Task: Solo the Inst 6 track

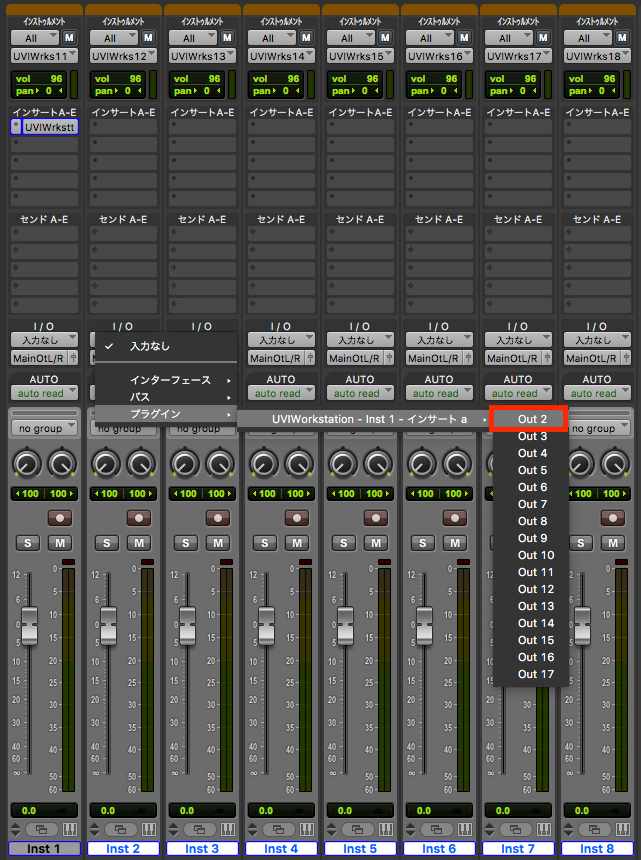Action: point(423,543)
